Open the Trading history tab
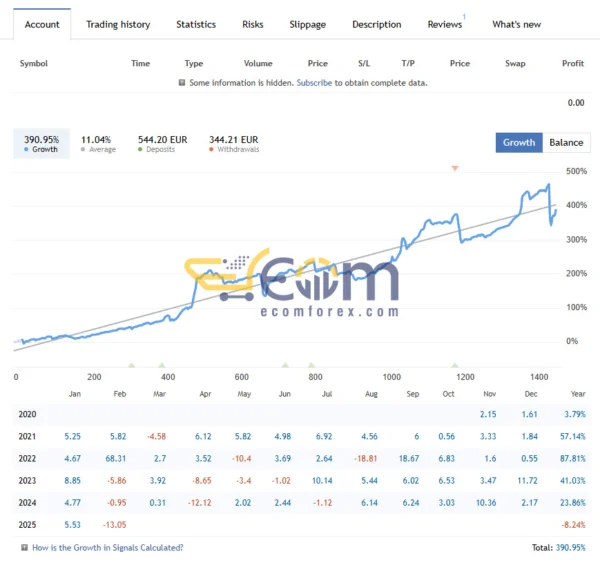The width and height of the screenshot is (600, 563). pos(117,24)
